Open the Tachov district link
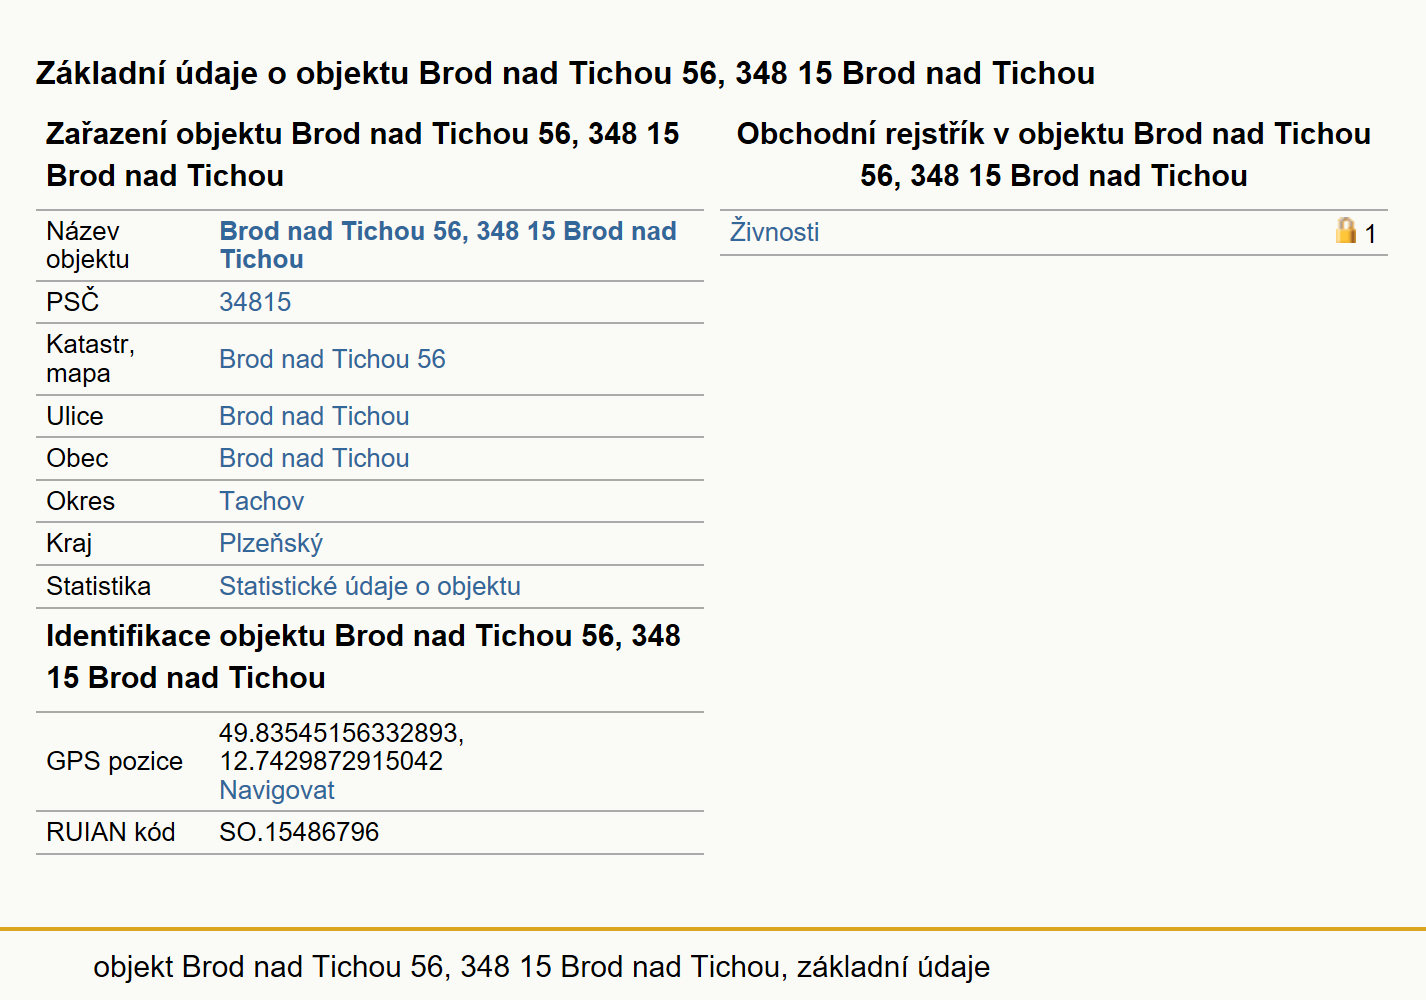1426x1000 pixels. pyautogui.click(x=261, y=501)
